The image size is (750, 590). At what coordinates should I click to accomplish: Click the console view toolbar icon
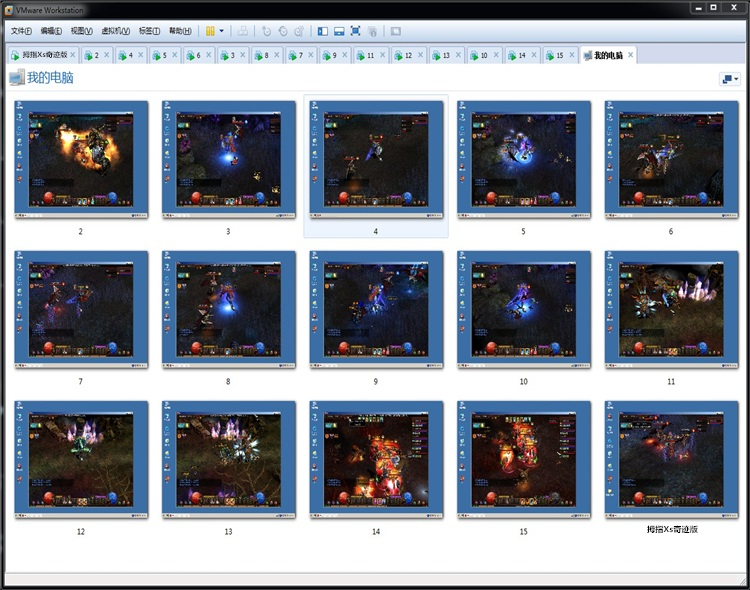coord(396,31)
